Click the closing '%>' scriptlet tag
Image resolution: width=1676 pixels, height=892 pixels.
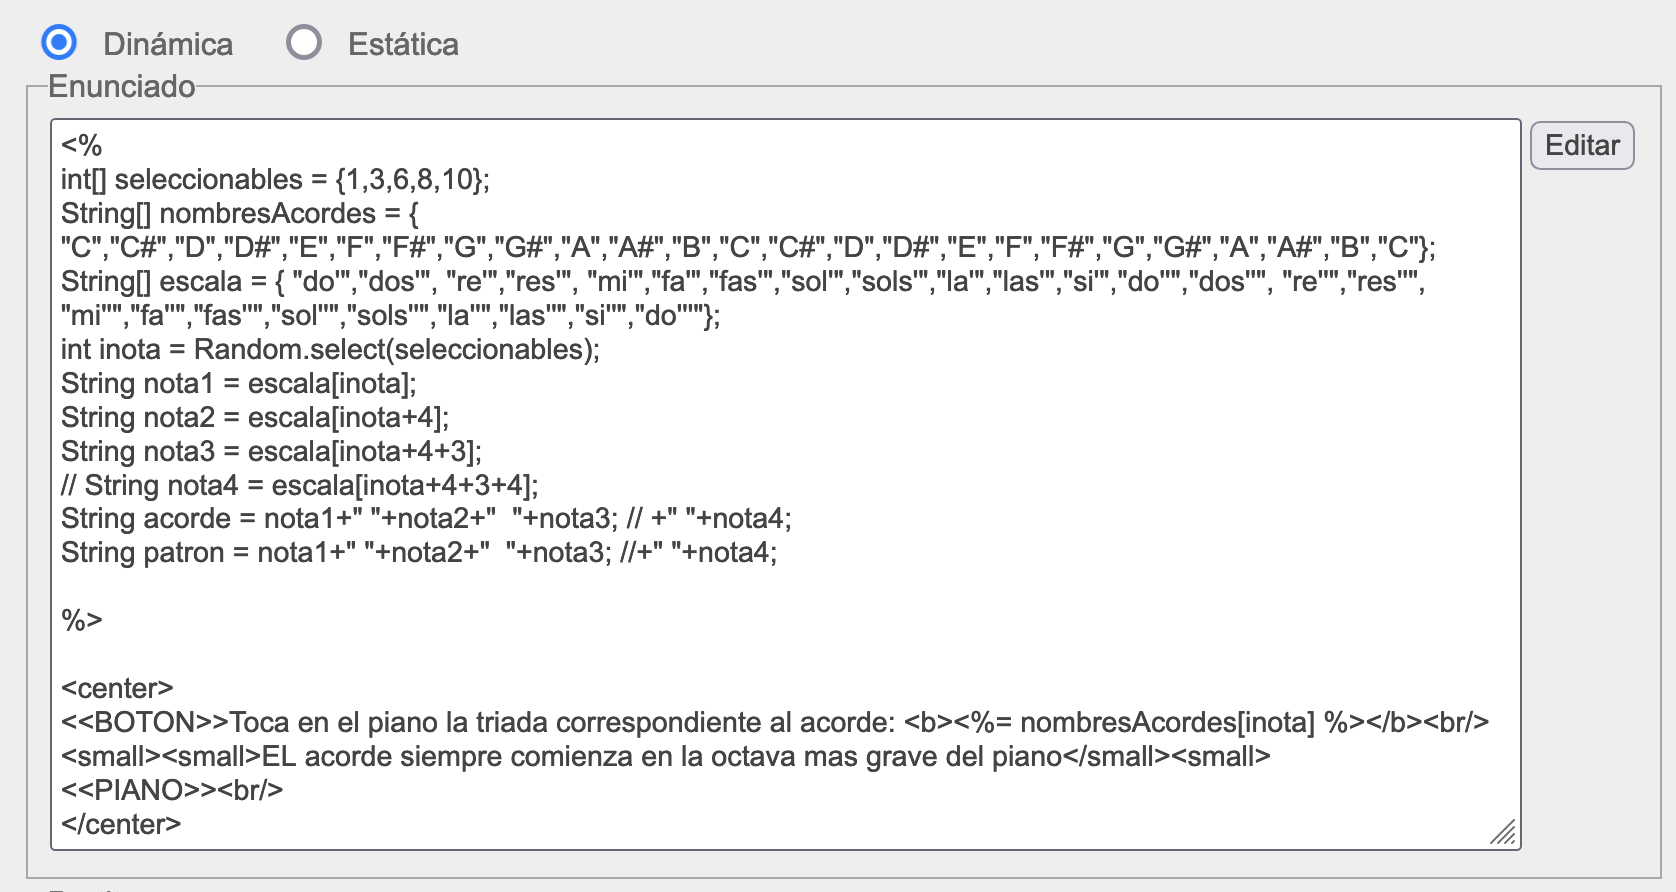pos(82,621)
